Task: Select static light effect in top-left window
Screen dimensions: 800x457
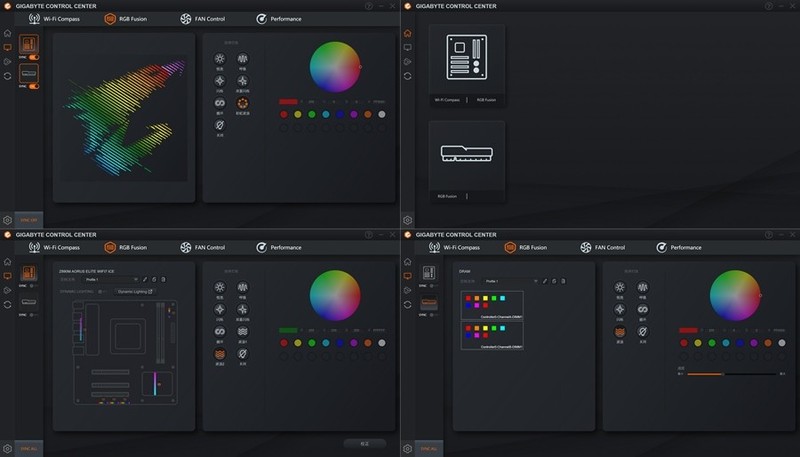Action: coord(220,60)
